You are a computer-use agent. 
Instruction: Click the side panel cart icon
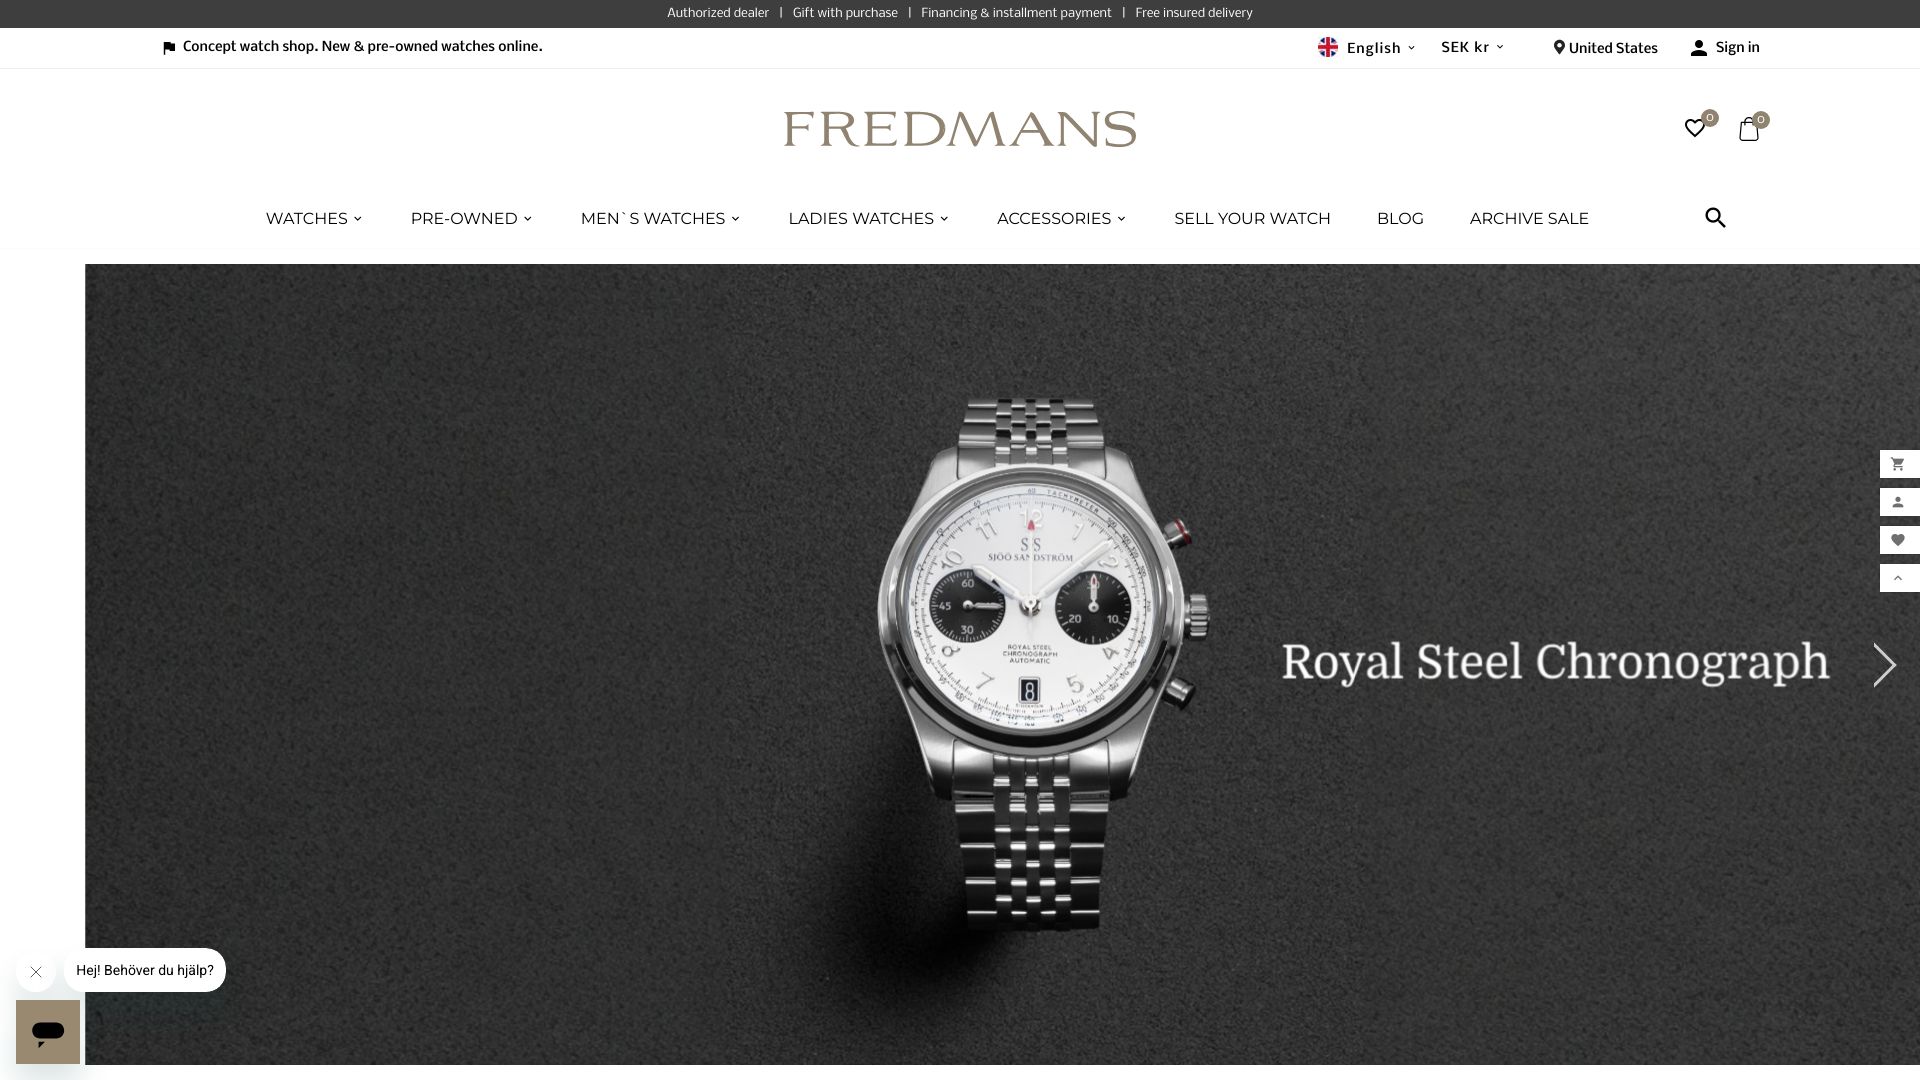1899,464
